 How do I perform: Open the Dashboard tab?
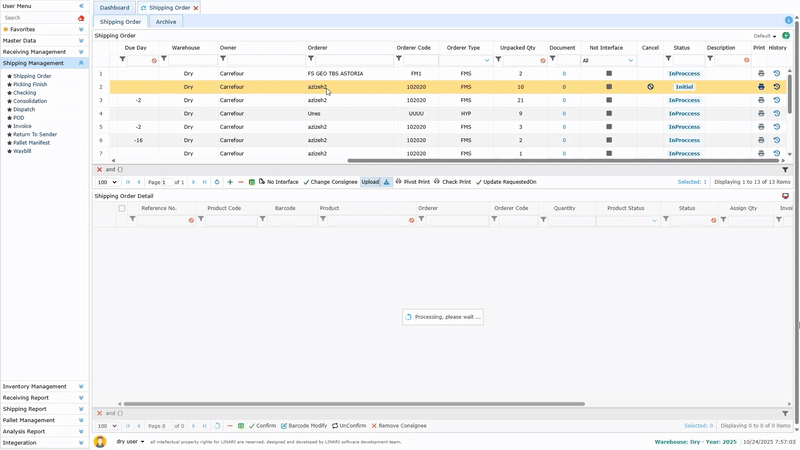pos(114,7)
